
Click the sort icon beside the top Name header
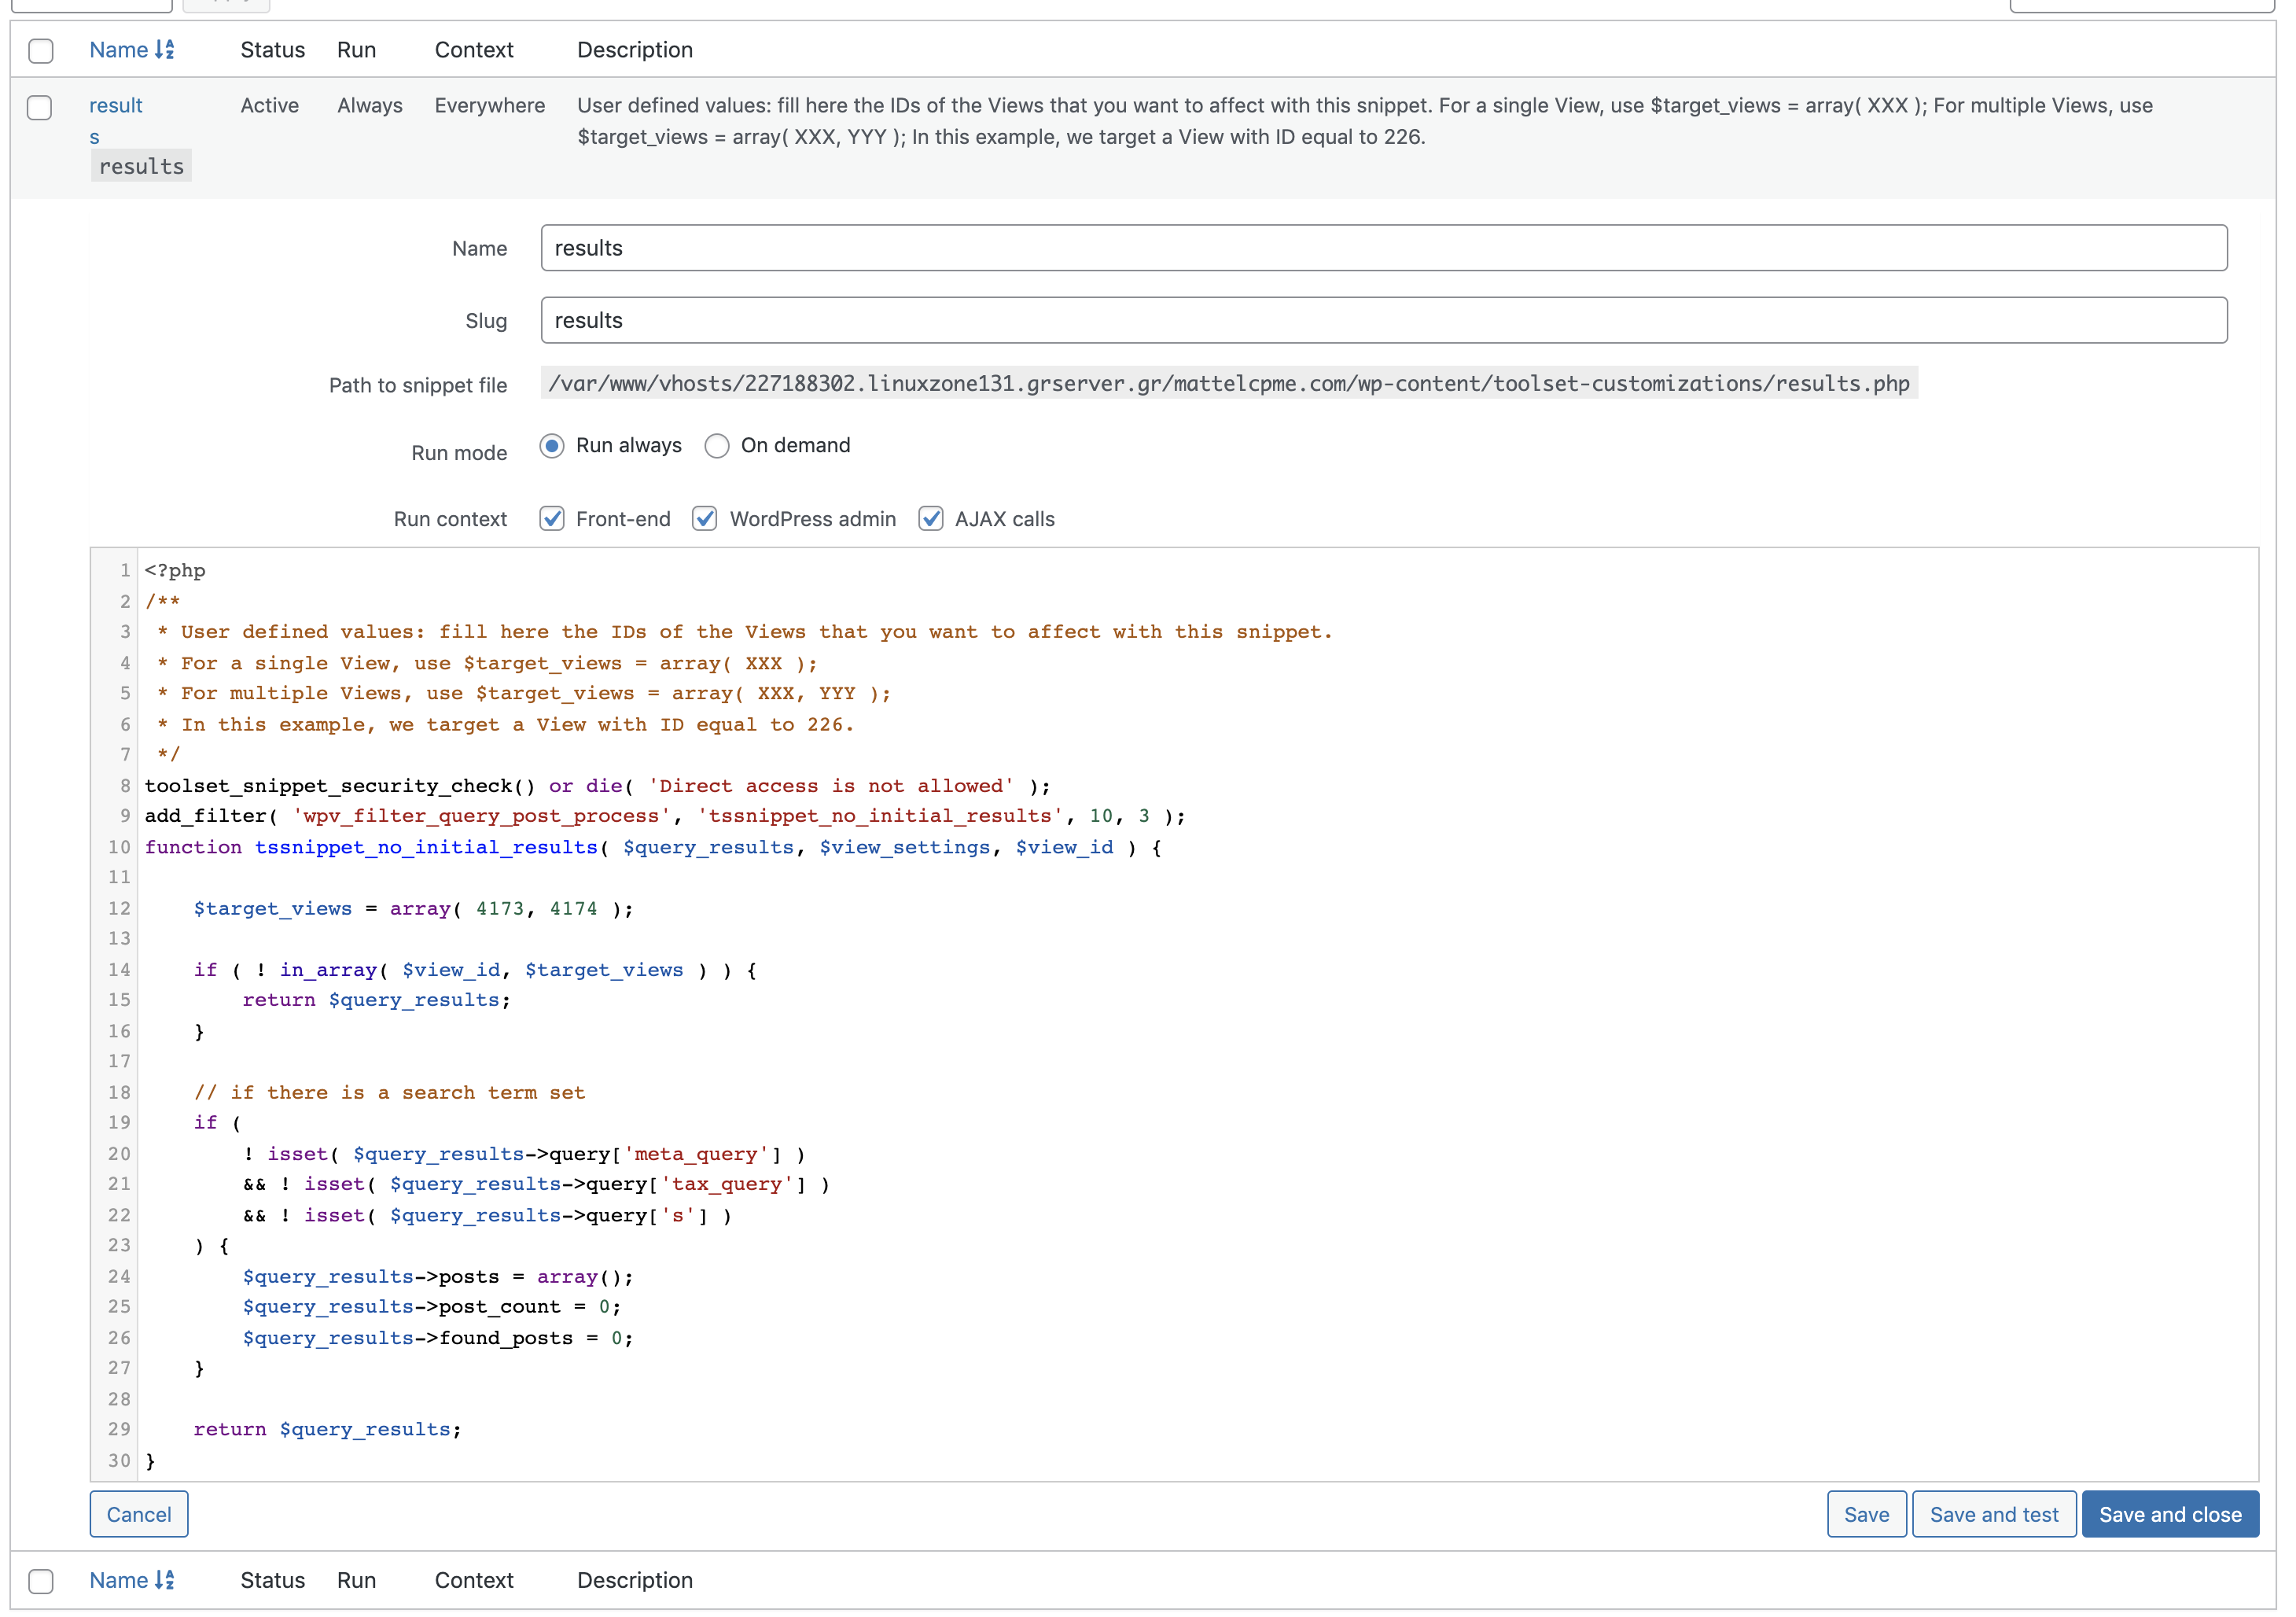[x=165, y=50]
